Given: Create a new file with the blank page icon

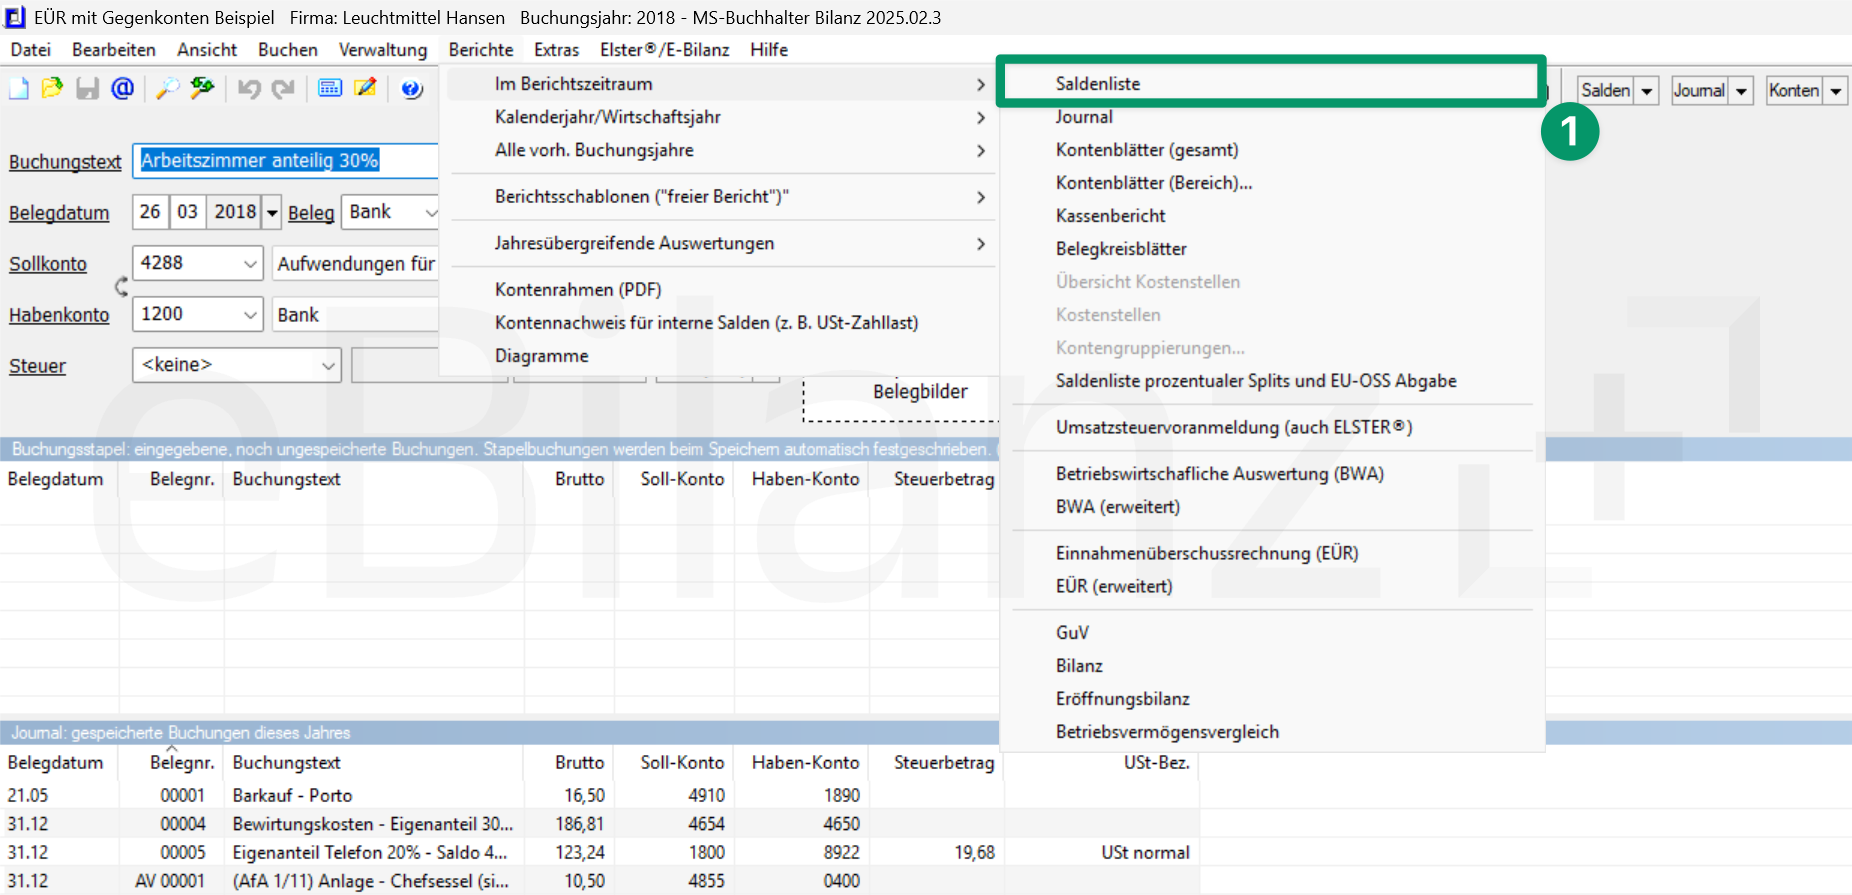Looking at the screenshot, I should tap(19, 89).
